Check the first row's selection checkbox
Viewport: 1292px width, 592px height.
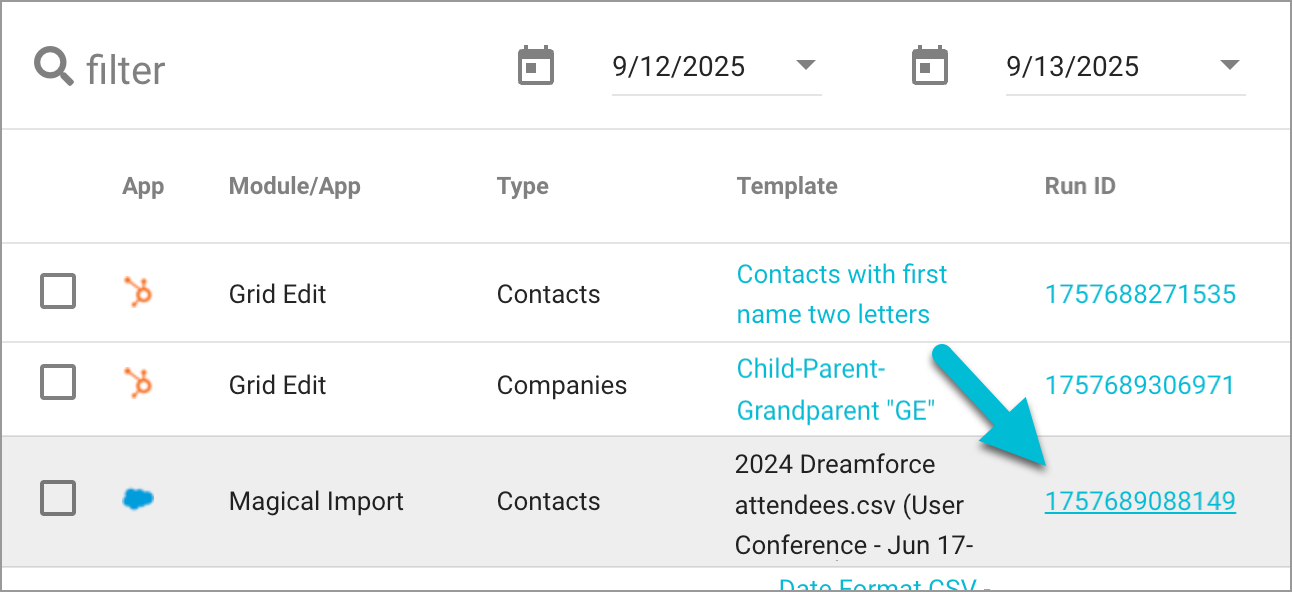(x=57, y=292)
